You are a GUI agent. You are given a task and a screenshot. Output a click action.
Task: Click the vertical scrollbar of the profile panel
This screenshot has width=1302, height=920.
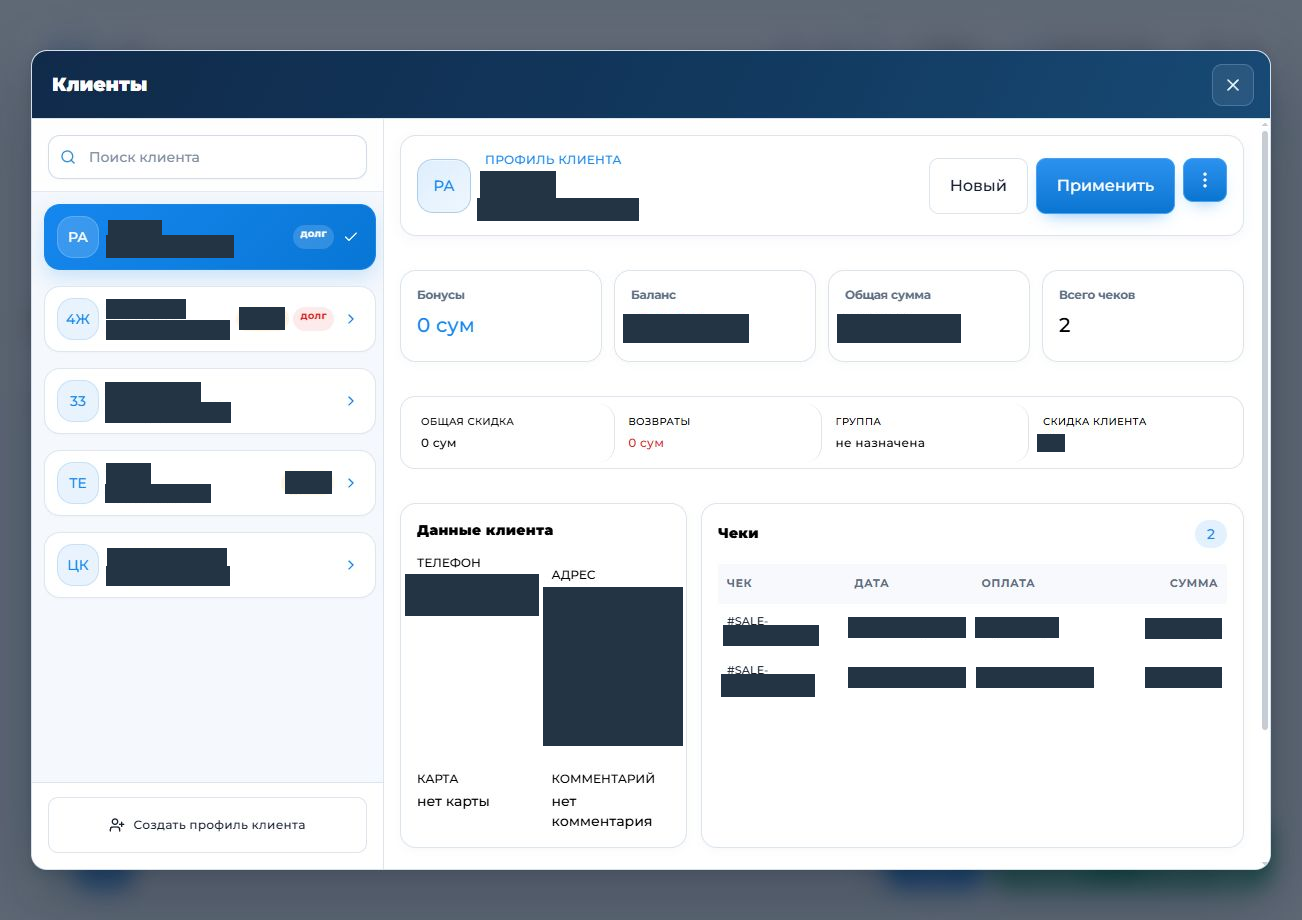coord(1265,430)
